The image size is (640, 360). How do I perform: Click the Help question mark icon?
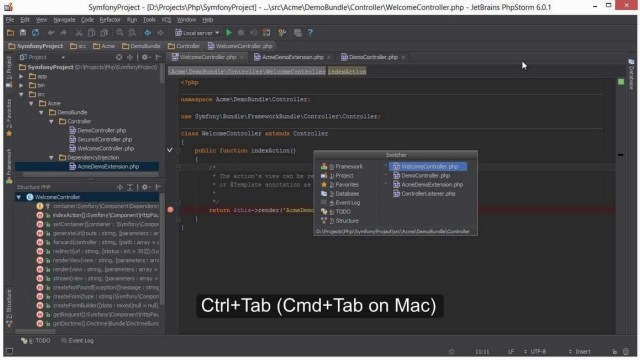(310, 33)
